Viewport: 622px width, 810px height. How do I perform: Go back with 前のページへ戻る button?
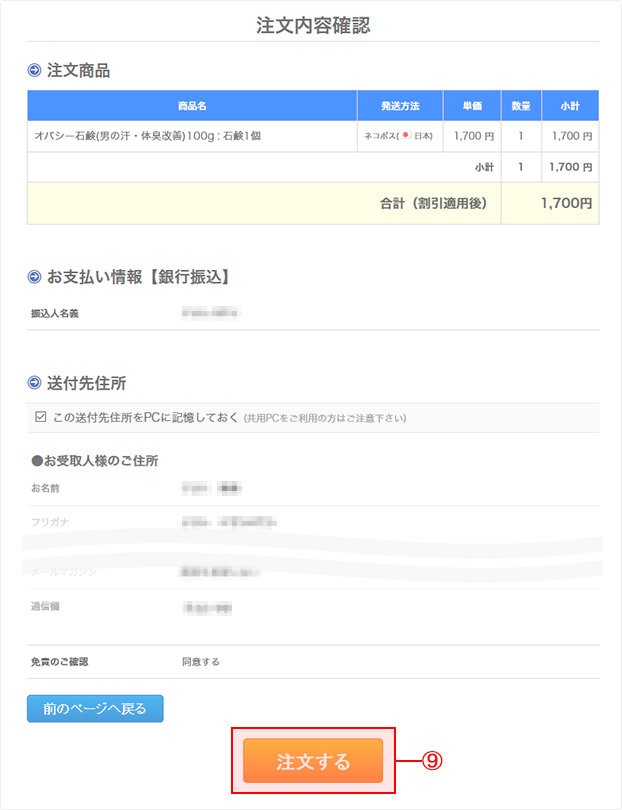click(x=95, y=709)
